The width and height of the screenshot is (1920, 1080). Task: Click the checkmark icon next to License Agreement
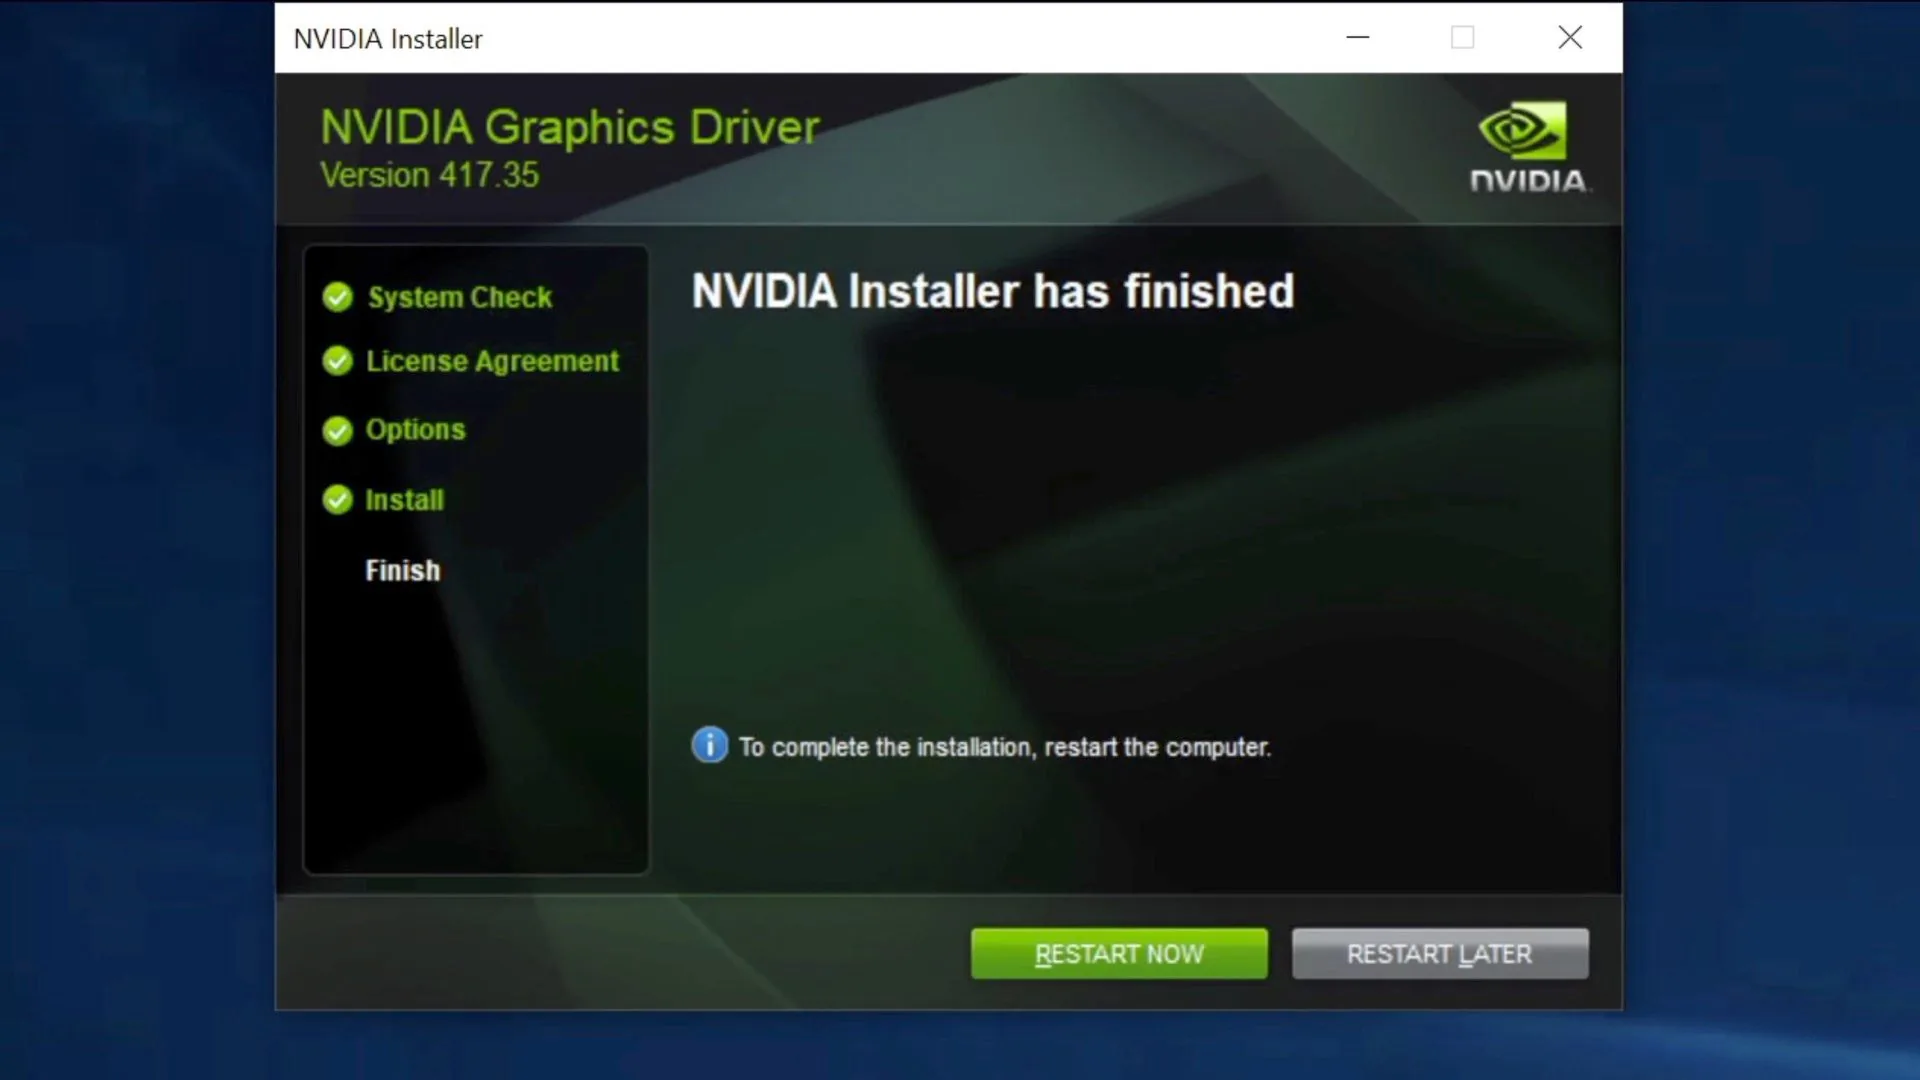[338, 361]
